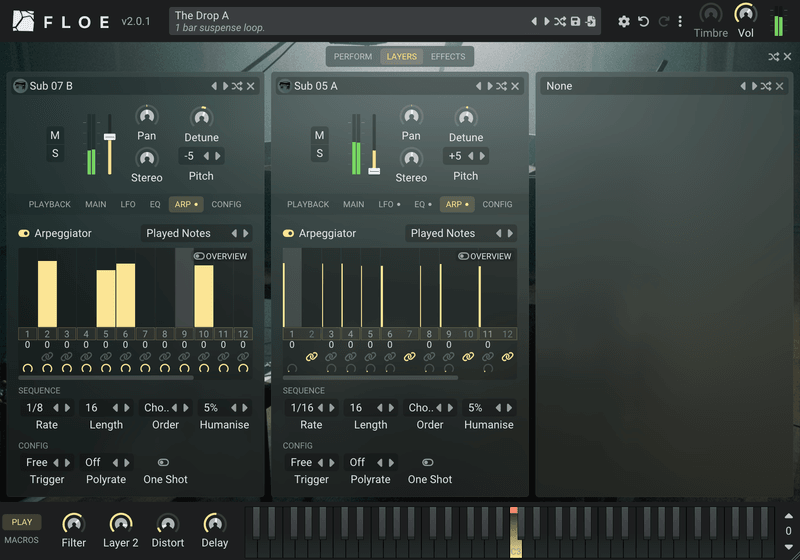Click the undo arrow icon

coord(643,21)
